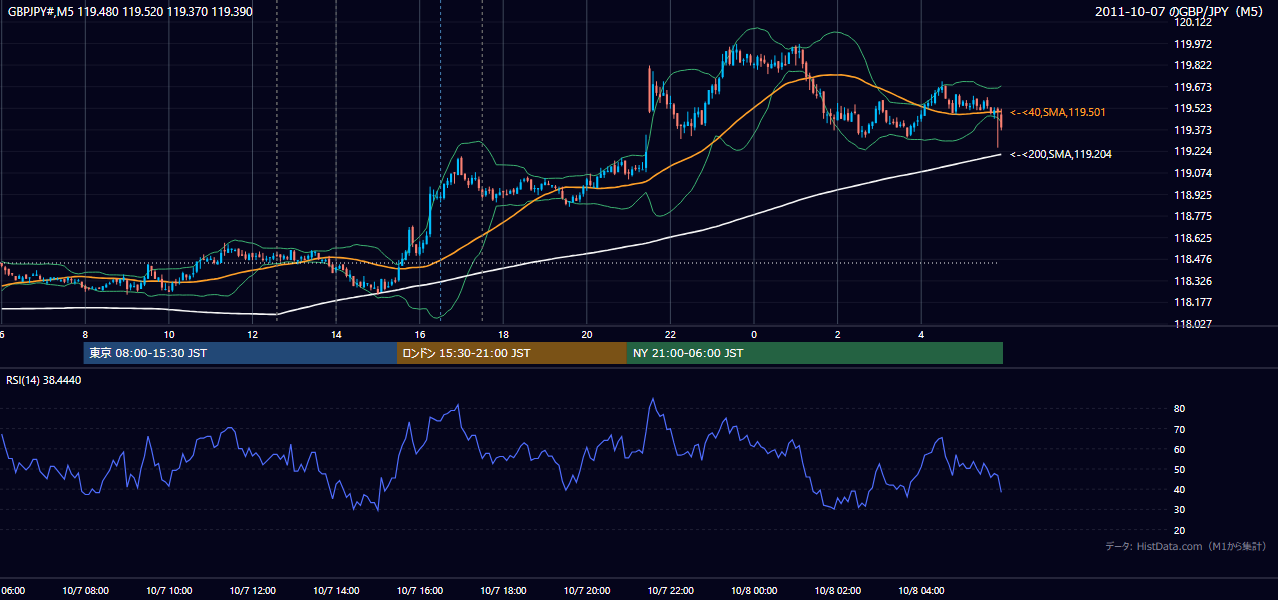Click price axis value 118.925
Screen dimensions: 1278x600
(1193, 195)
